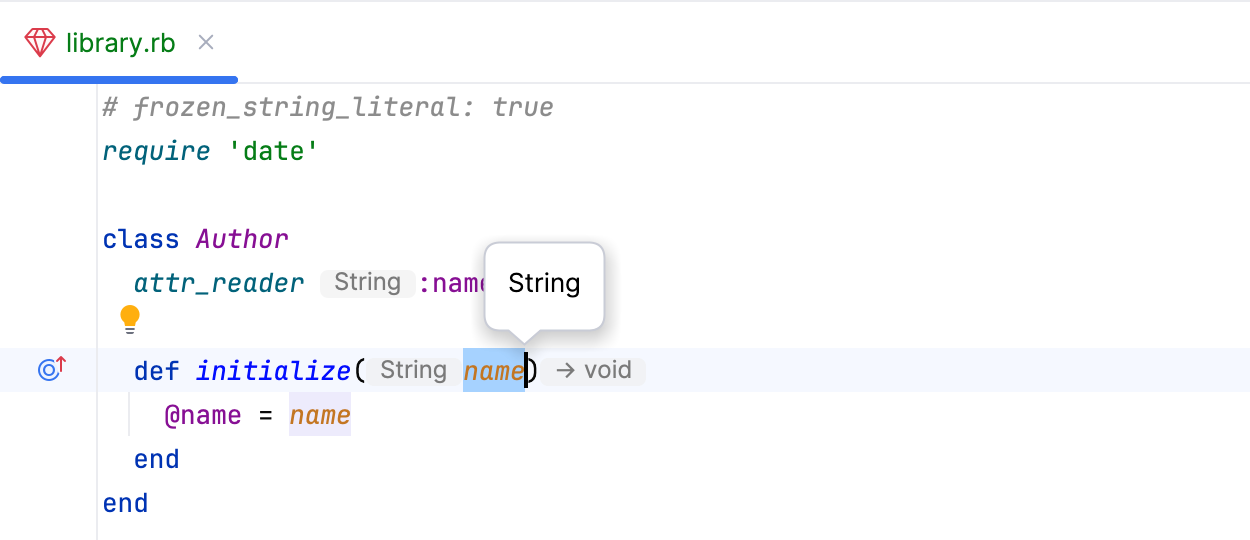Click the String tooltip popup
The image size is (1250, 540).
point(544,284)
